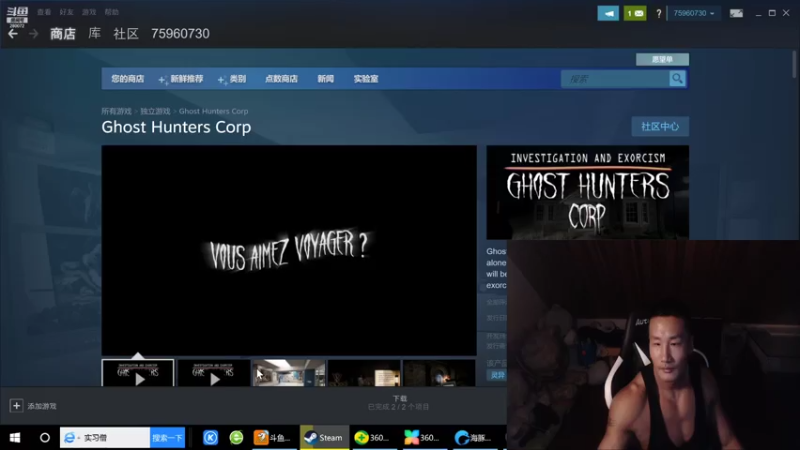800x450 pixels.
Task: Open the blue K app in taskbar
Action: (210, 438)
